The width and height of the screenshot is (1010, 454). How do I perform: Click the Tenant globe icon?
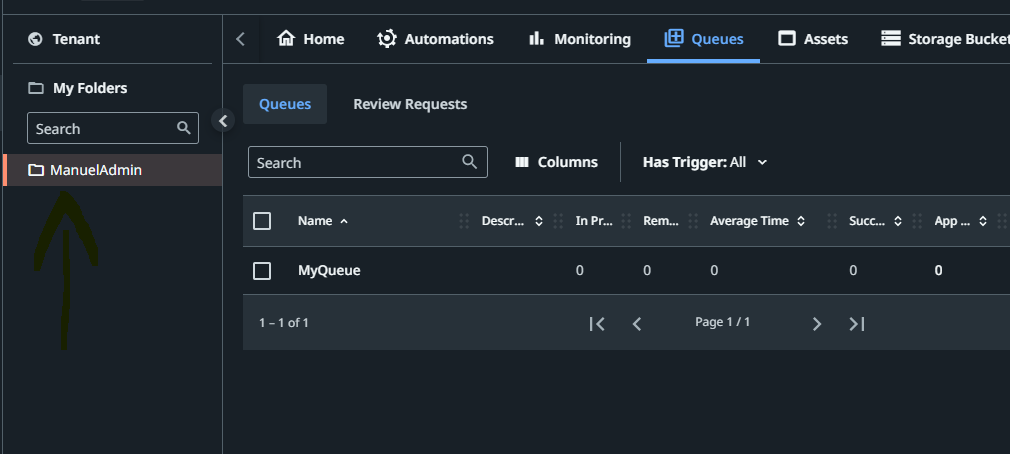click(36, 39)
